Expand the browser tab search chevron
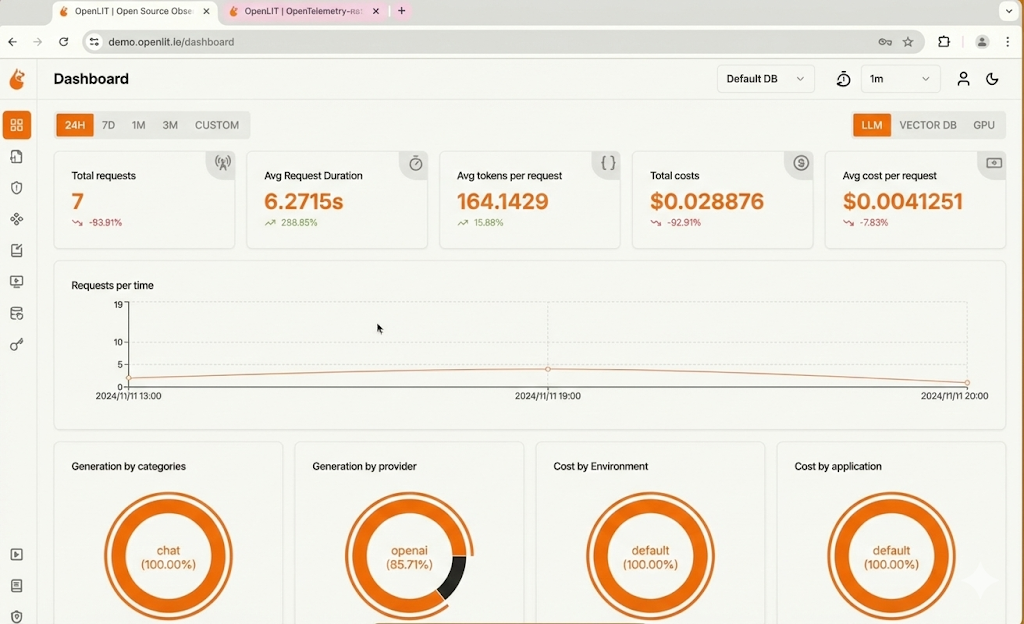 pyautogui.click(x=1010, y=10)
